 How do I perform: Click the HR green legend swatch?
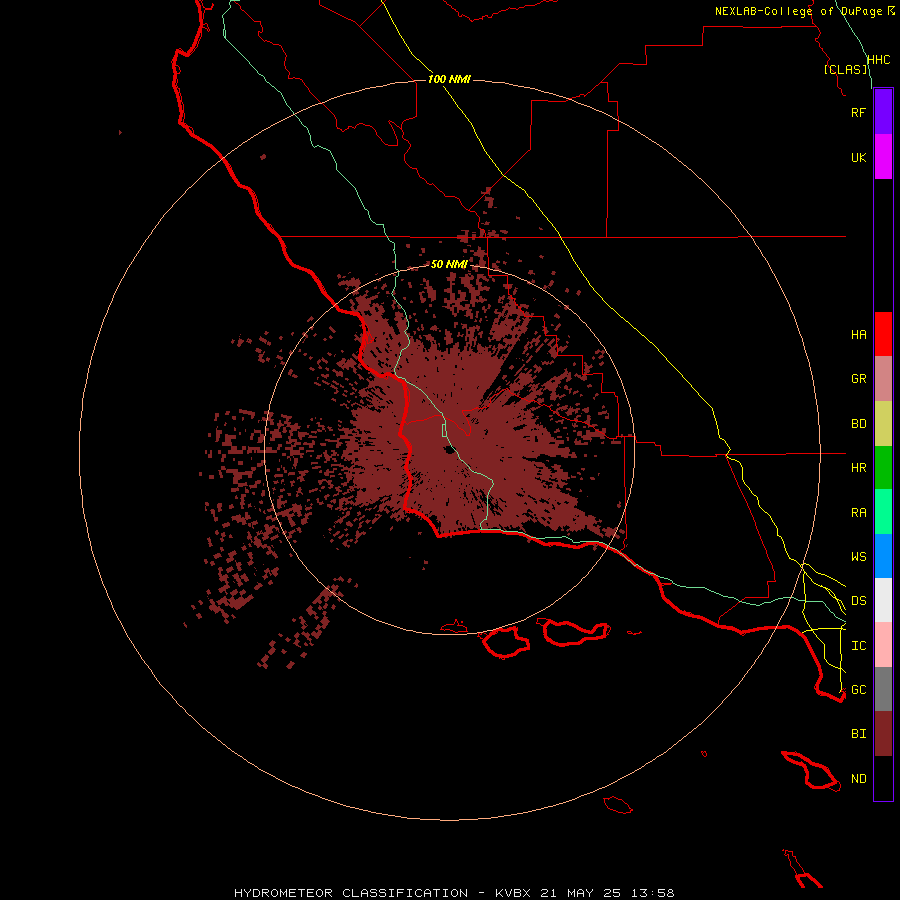coord(883,468)
